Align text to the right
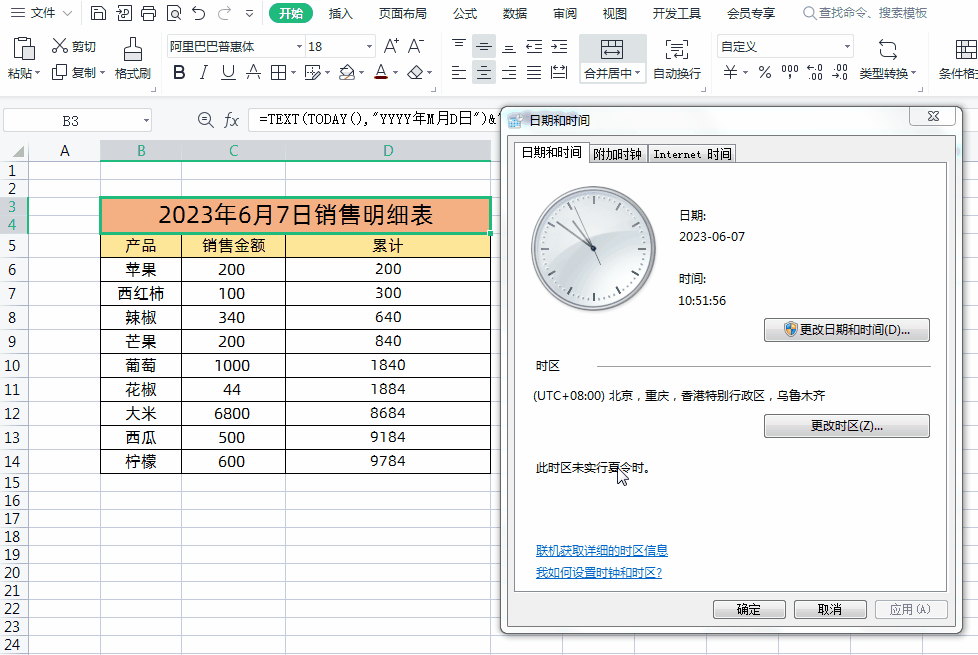The height and width of the screenshot is (655, 978). click(509, 73)
